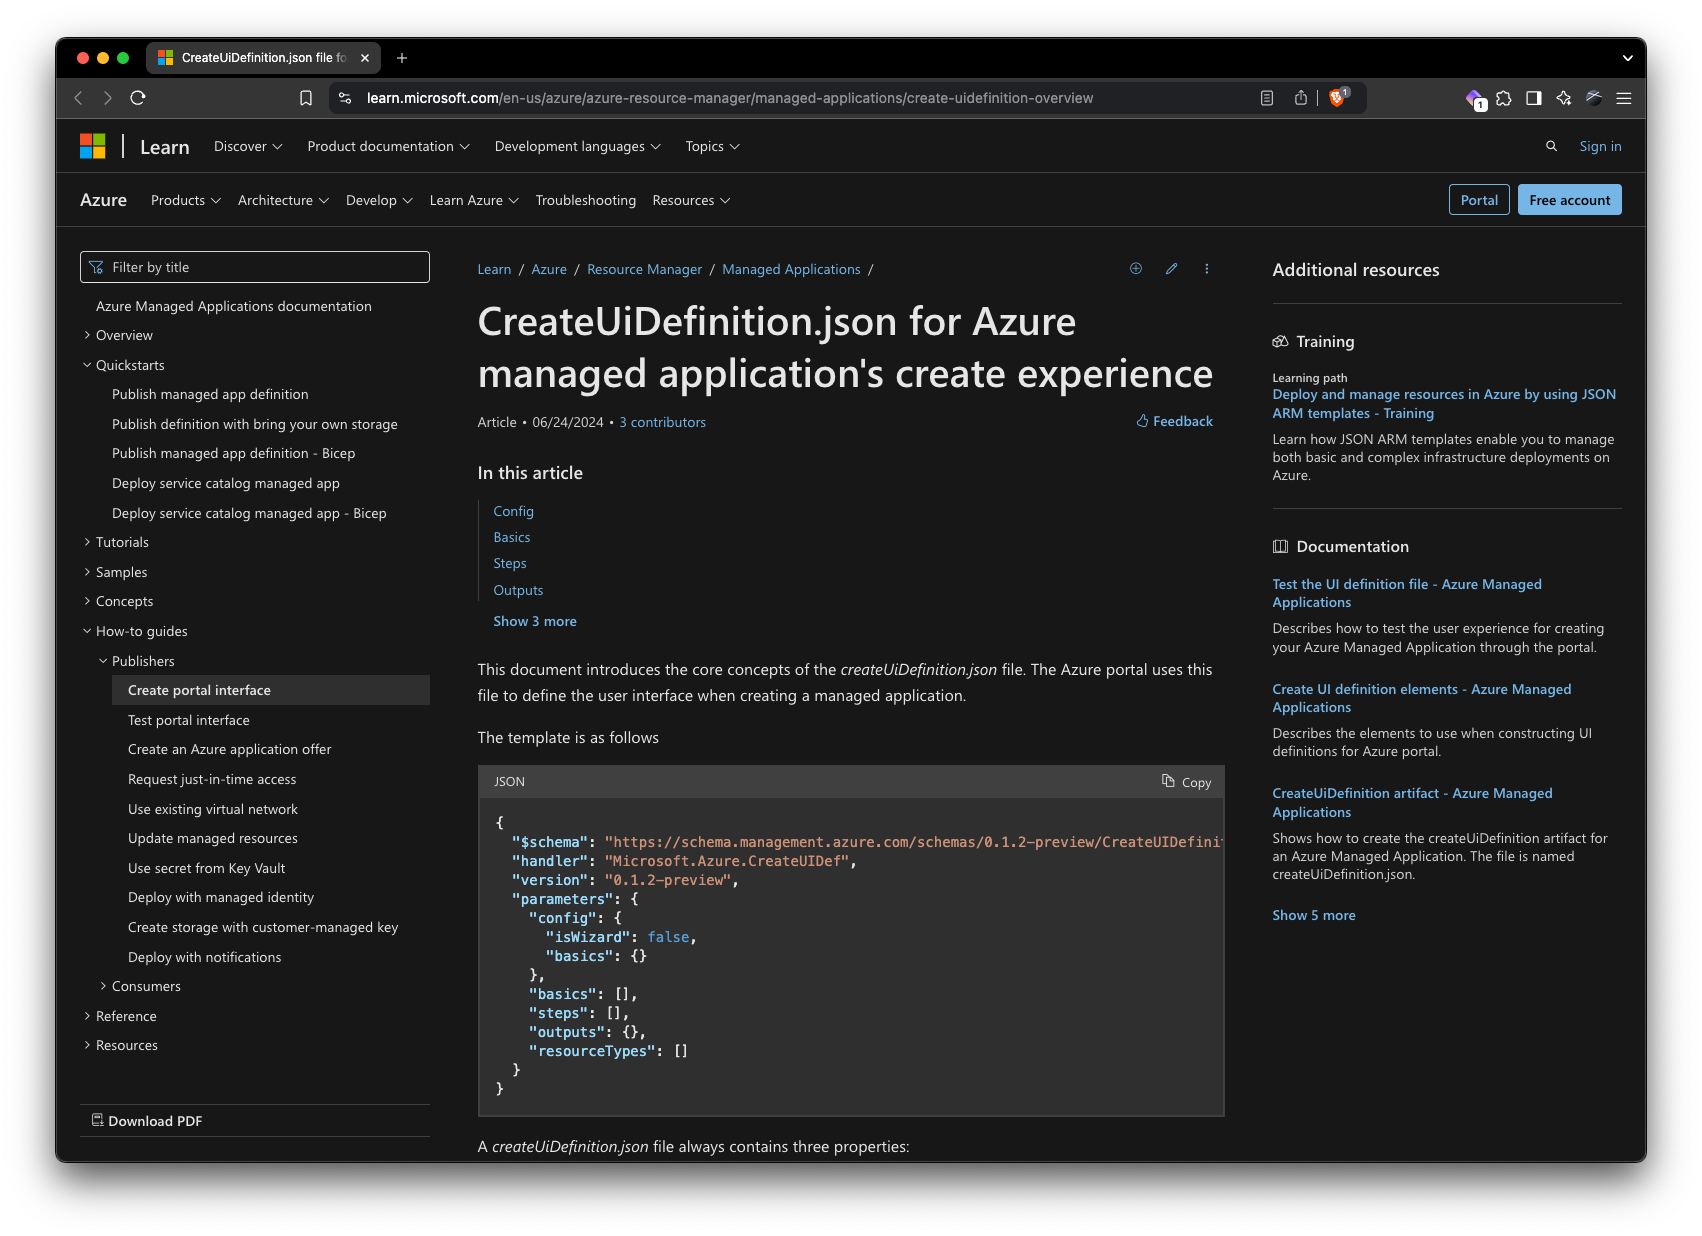Screen dimensions: 1702x1236
Task: Collapse the How-to guides node
Action: point(88,631)
